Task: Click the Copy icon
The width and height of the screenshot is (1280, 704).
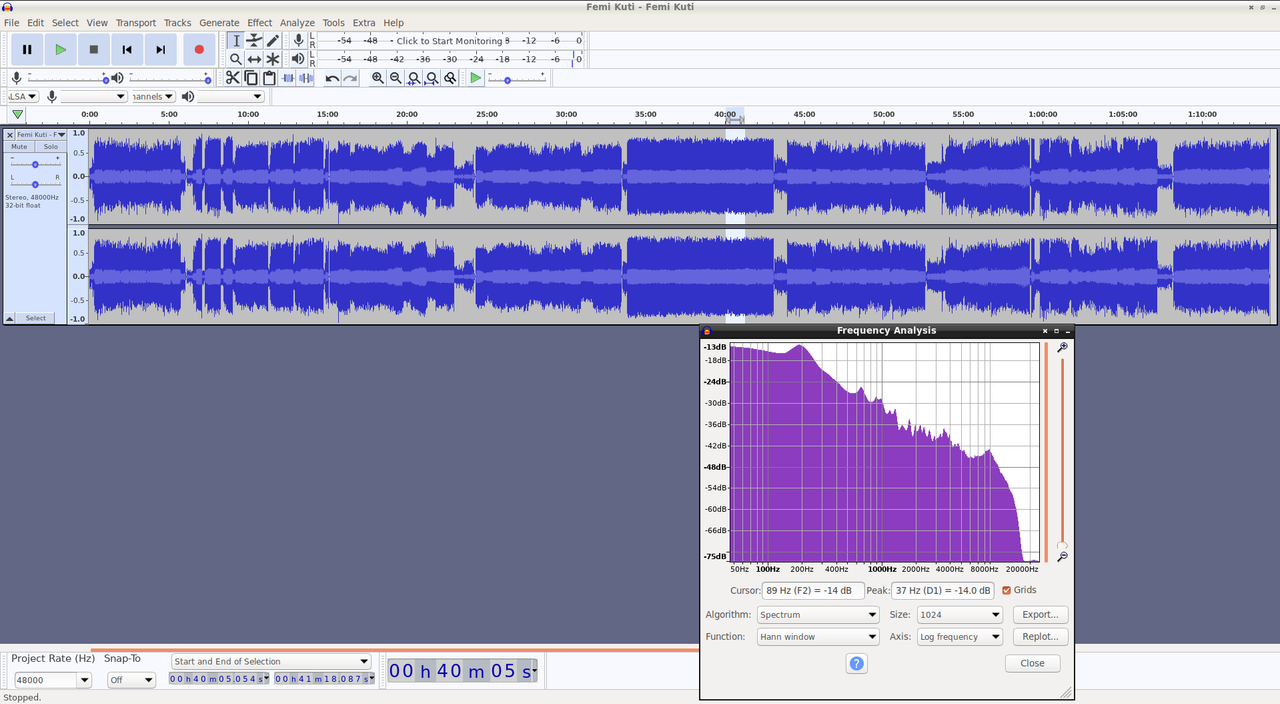Action: [251, 78]
